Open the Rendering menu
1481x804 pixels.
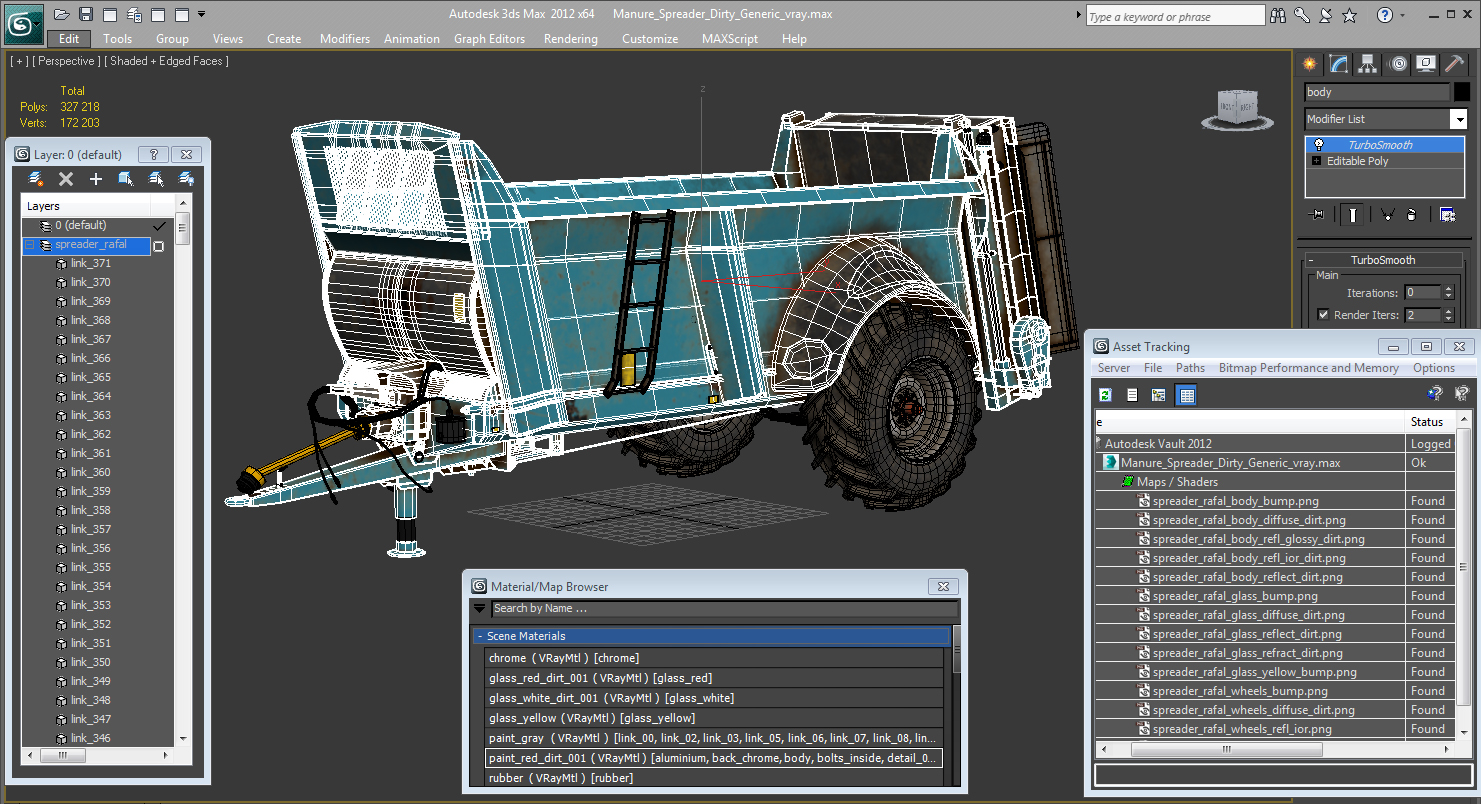[571, 39]
